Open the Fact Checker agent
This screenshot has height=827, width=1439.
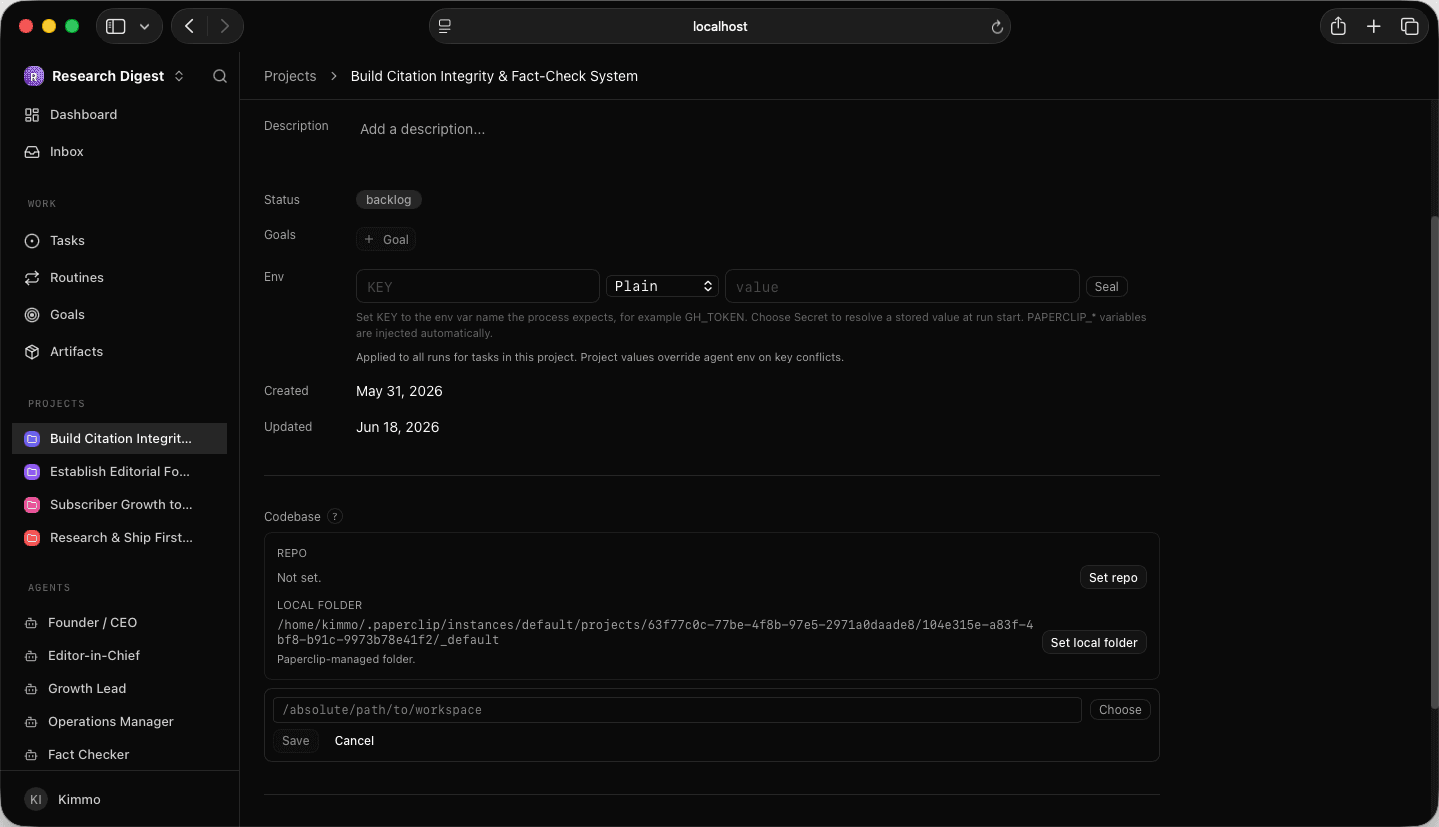pyautogui.click(x=119, y=755)
